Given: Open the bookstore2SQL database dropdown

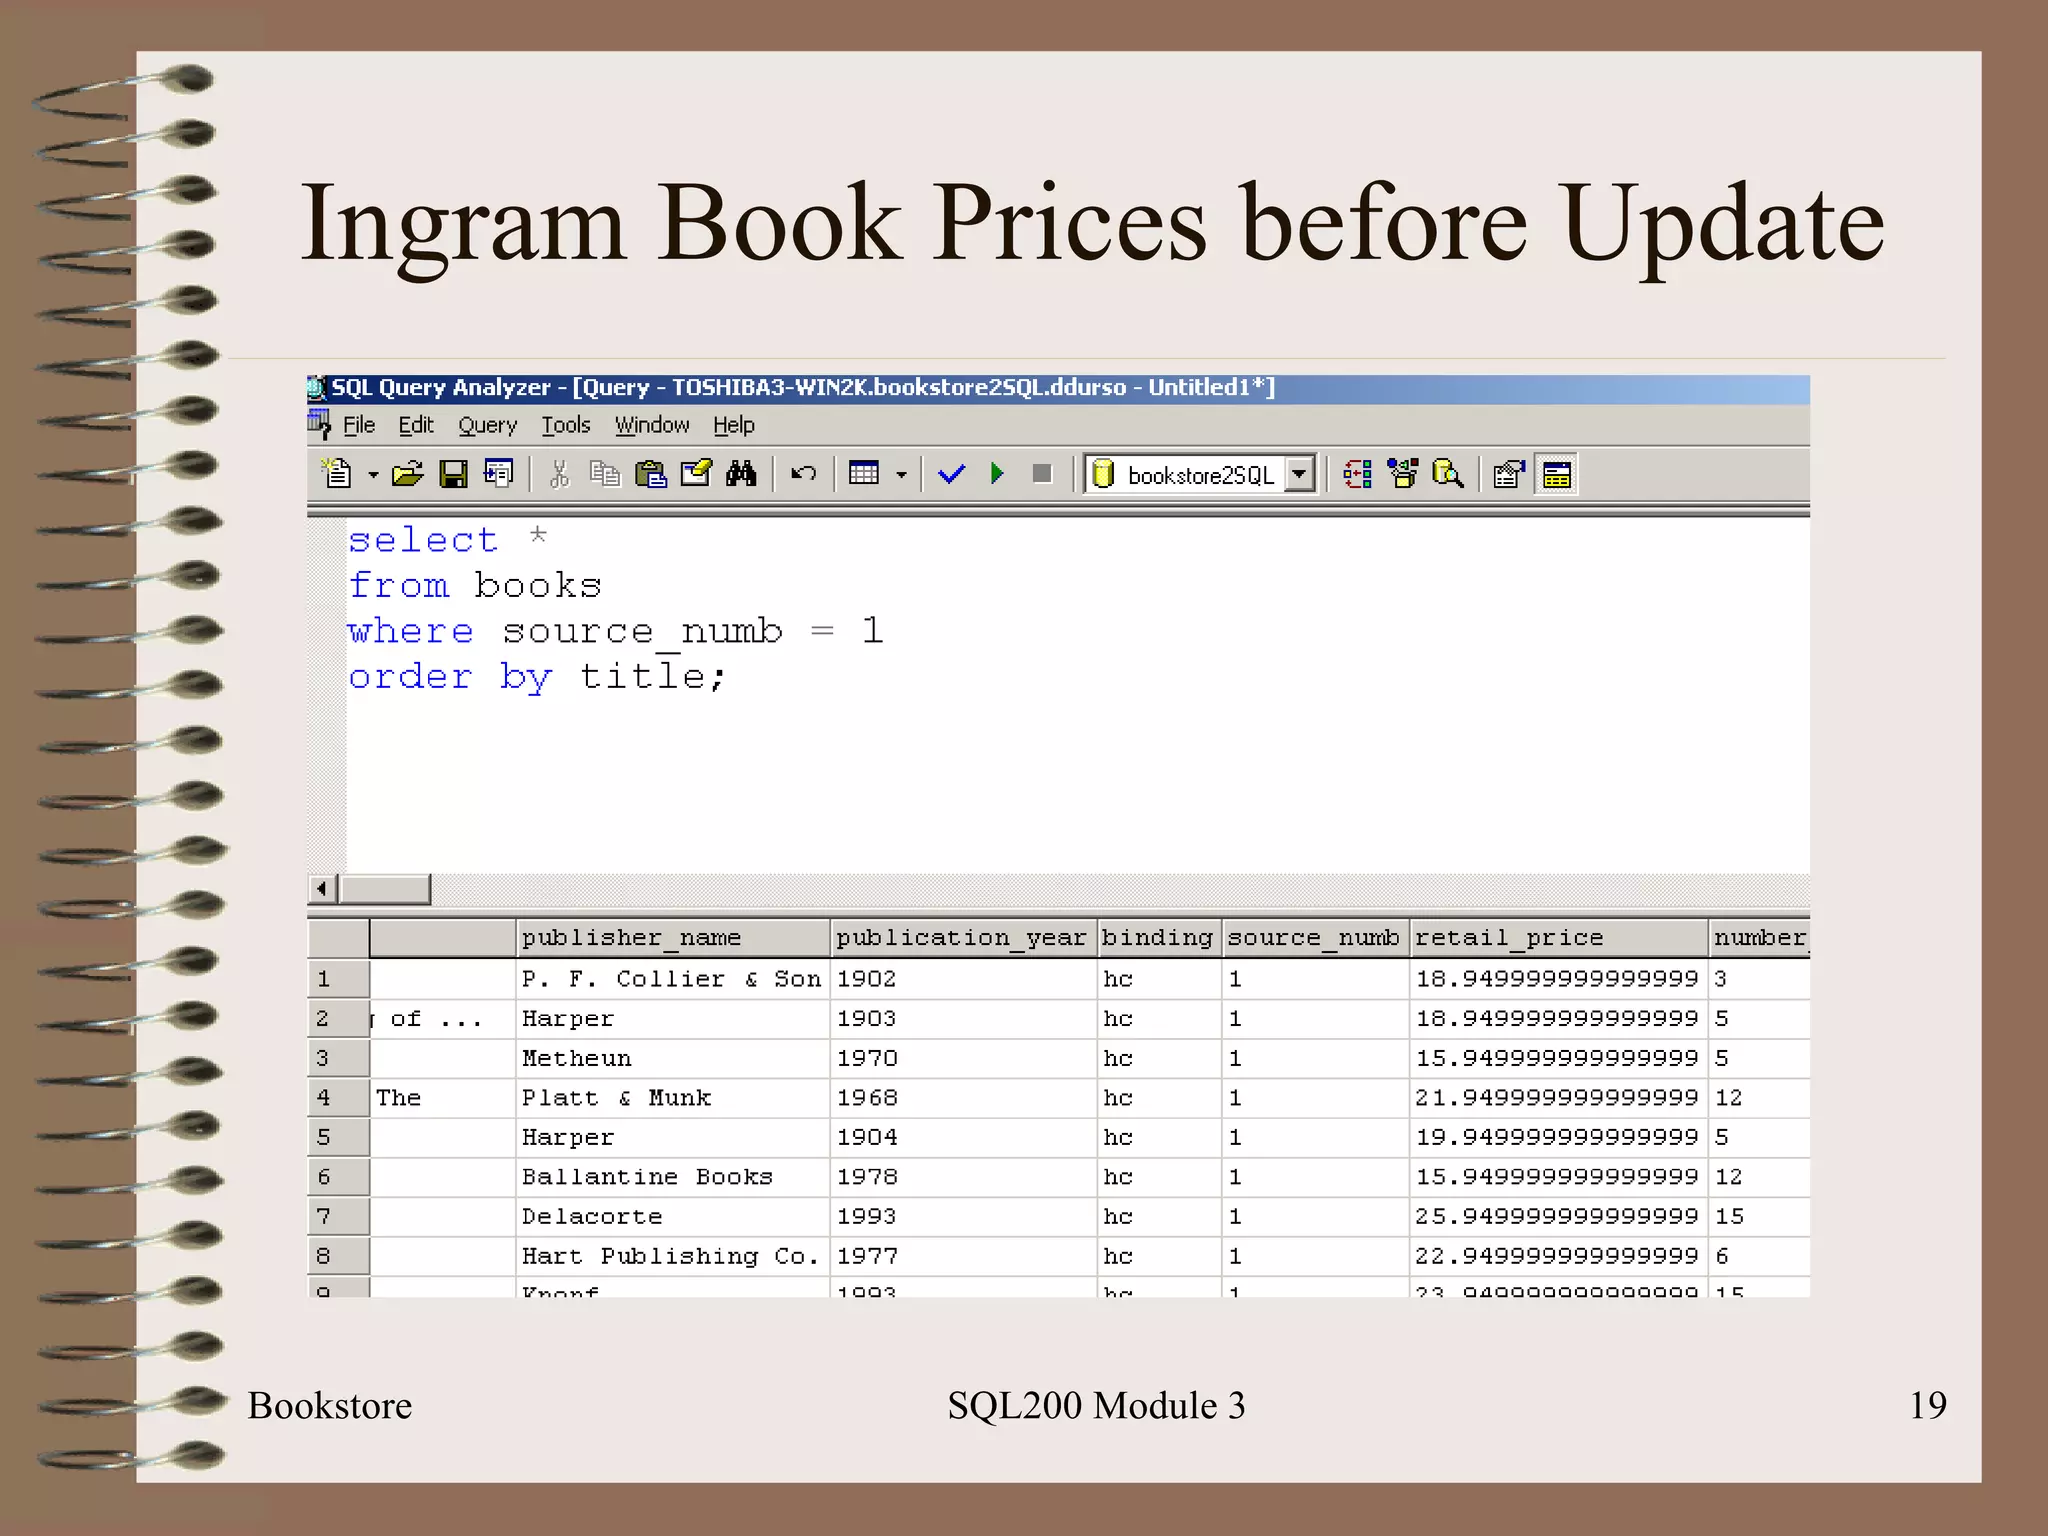Looking at the screenshot, I should coord(1299,473).
